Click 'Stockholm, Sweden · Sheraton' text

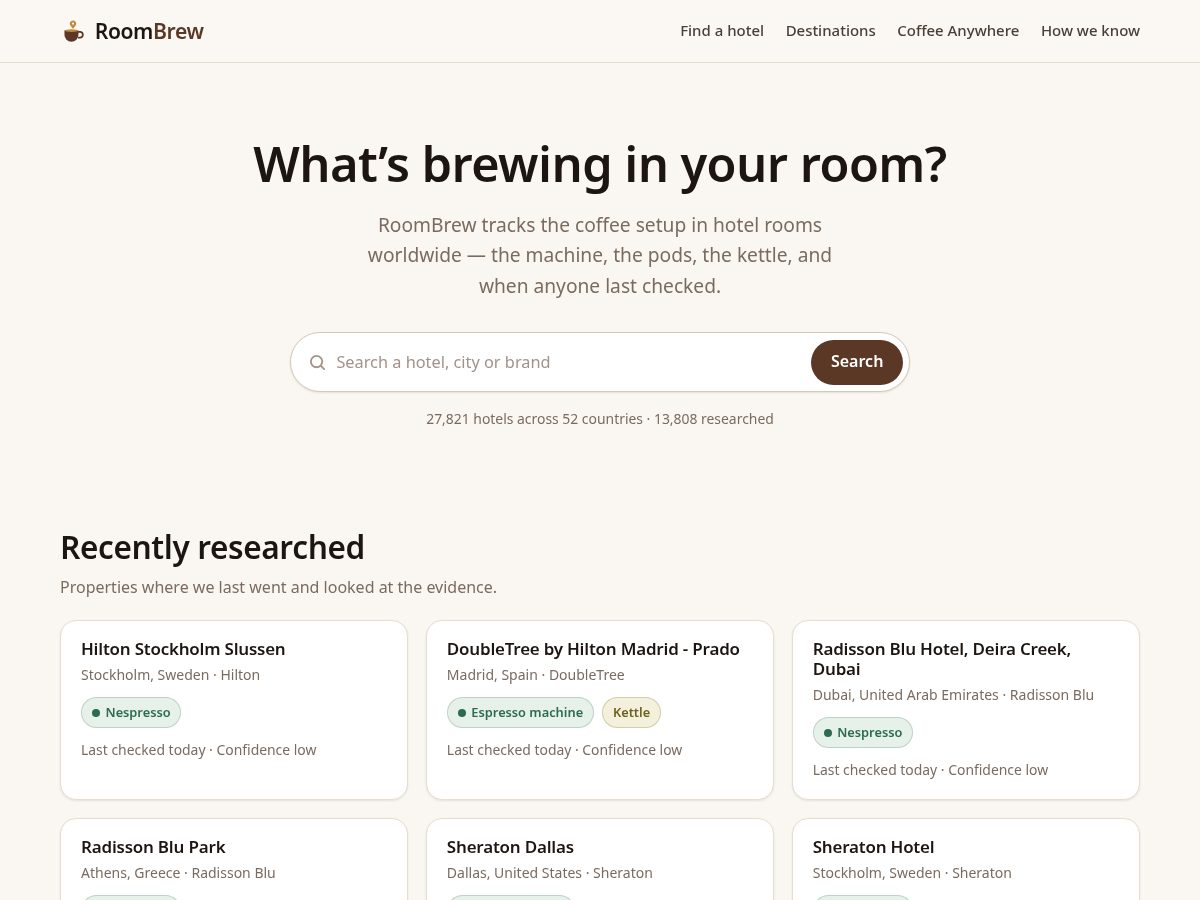912,873
